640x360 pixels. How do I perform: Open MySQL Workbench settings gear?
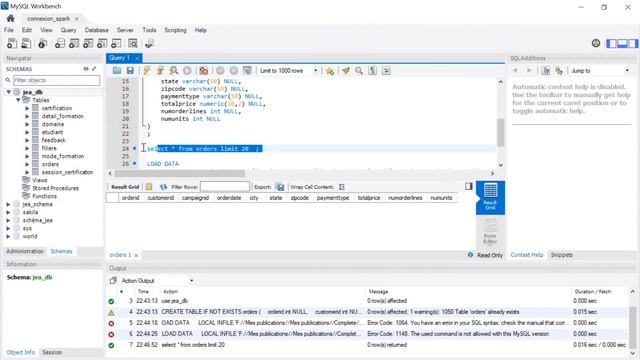click(x=596, y=43)
